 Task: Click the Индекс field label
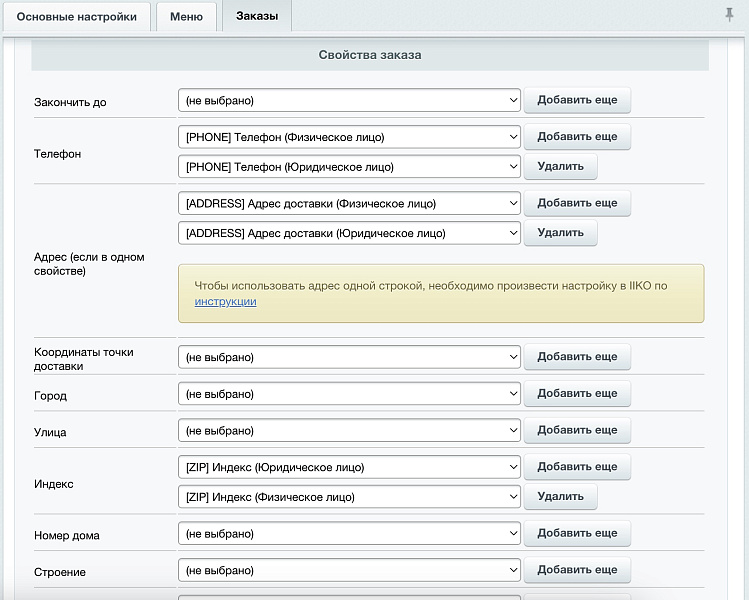point(54,484)
